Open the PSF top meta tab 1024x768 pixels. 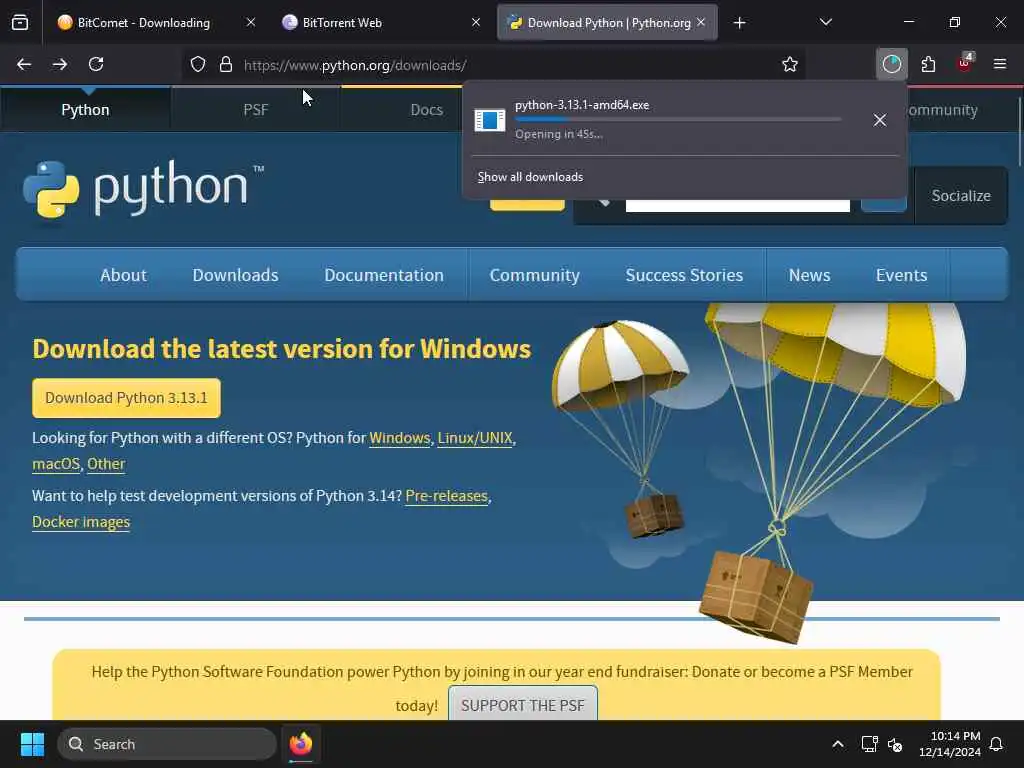click(255, 110)
